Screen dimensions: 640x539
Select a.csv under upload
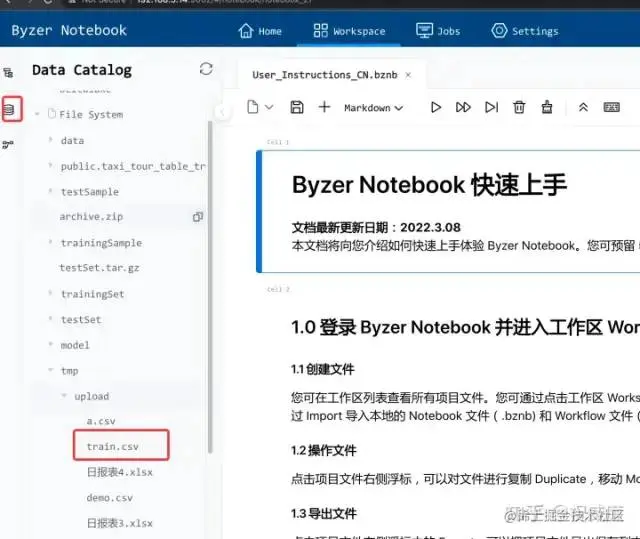coord(101,421)
